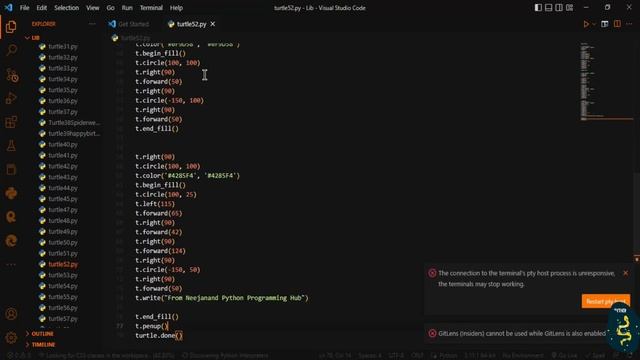Click the error icon on pty host notification
The image size is (640, 360).
pyautogui.click(x=432, y=273)
